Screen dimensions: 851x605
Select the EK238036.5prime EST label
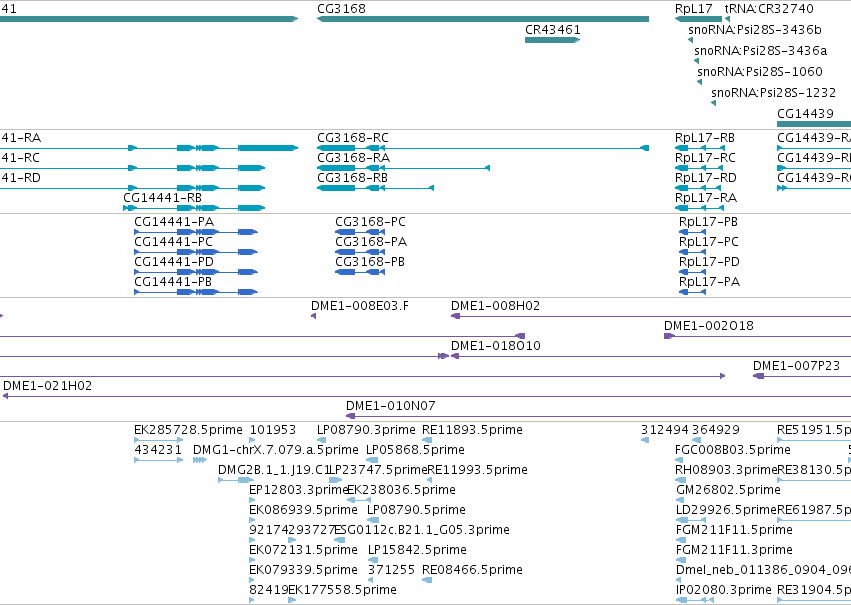401,490
